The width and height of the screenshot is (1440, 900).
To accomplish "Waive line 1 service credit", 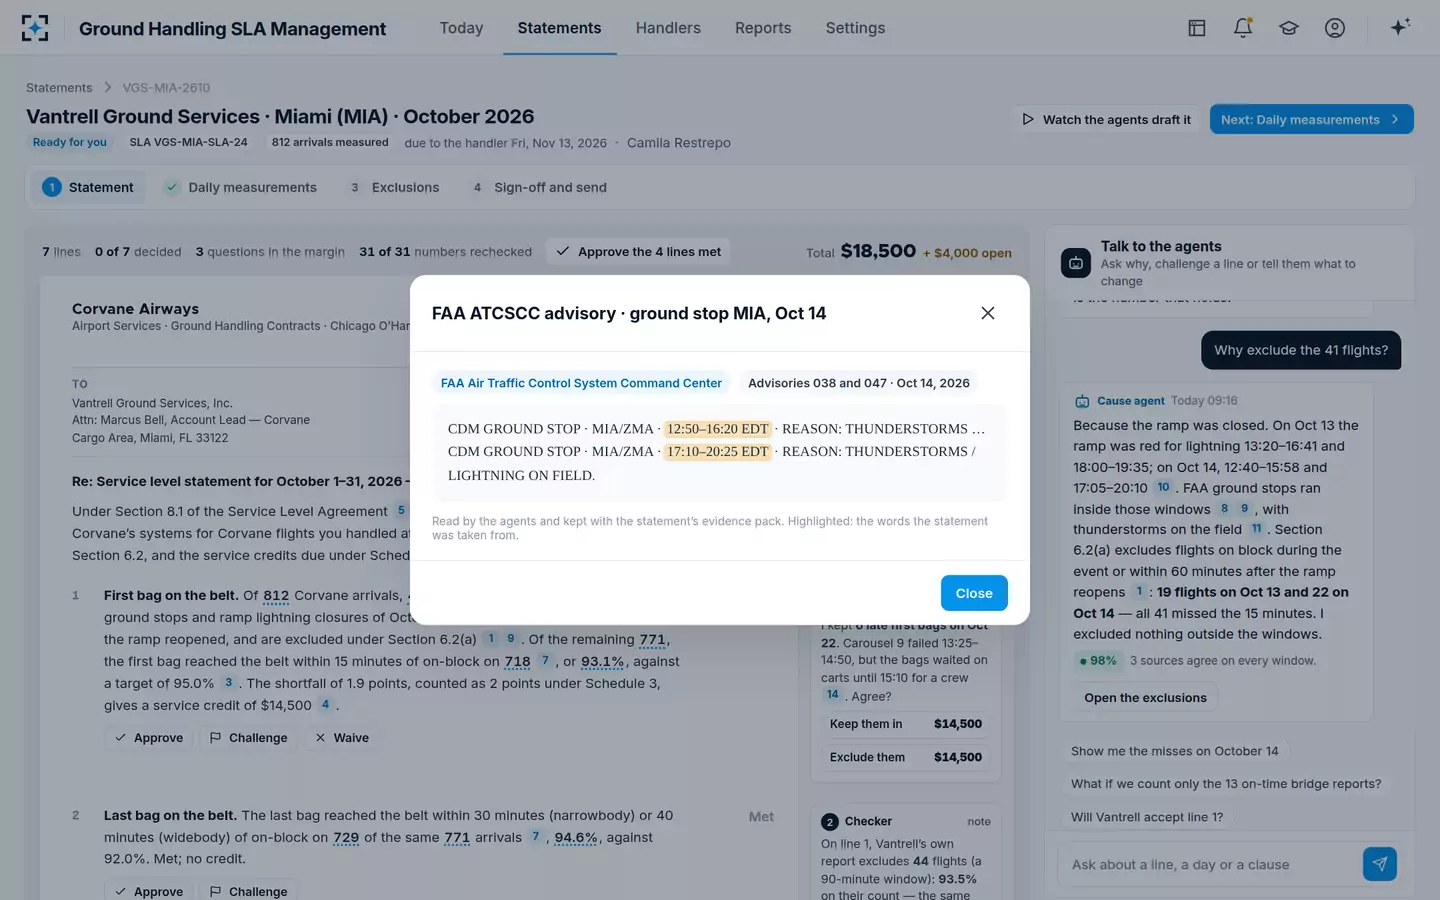I will pos(341,738).
